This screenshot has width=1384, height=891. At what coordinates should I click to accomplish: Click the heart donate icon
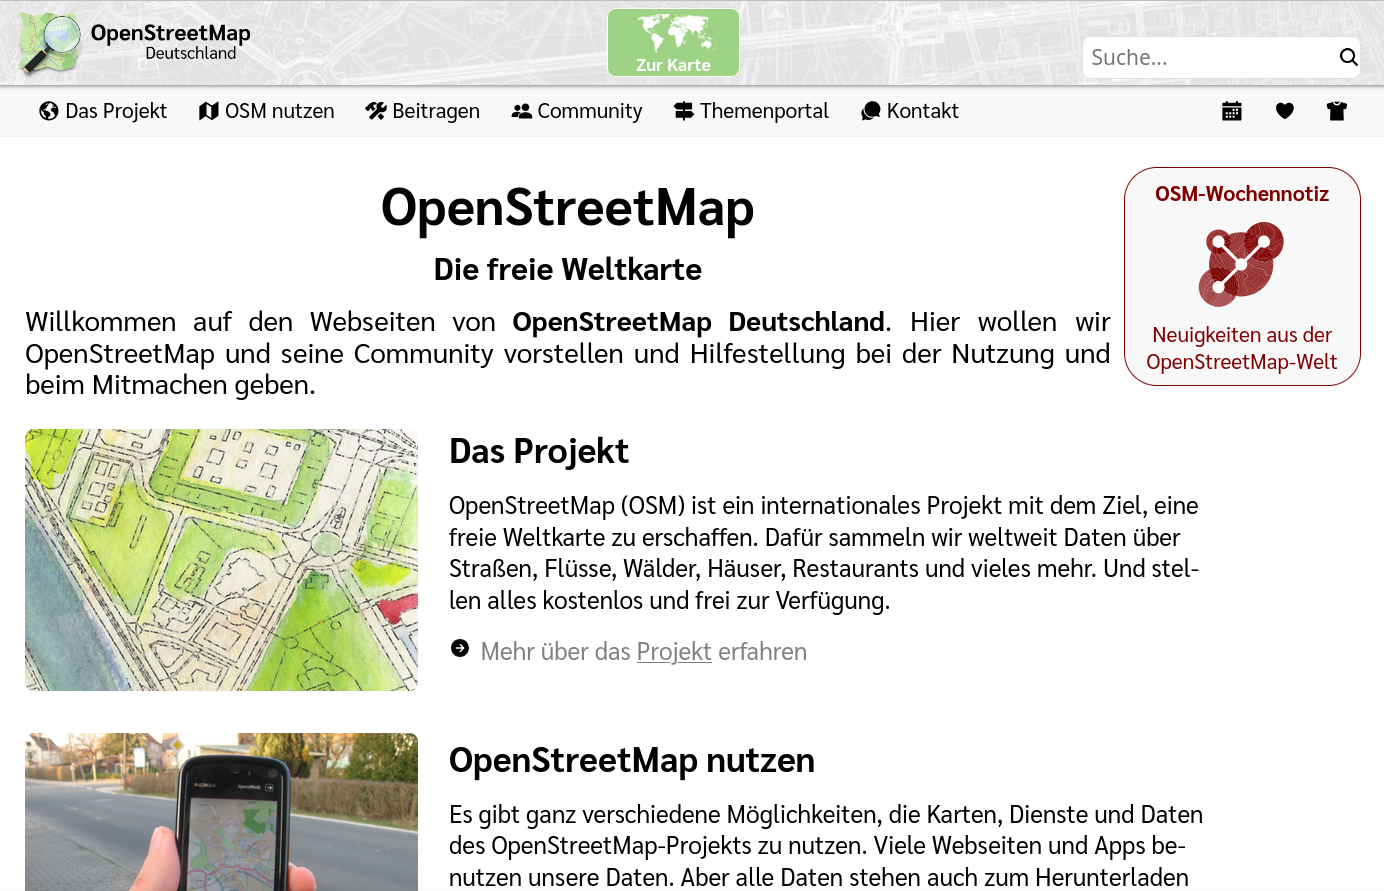[1285, 111]
